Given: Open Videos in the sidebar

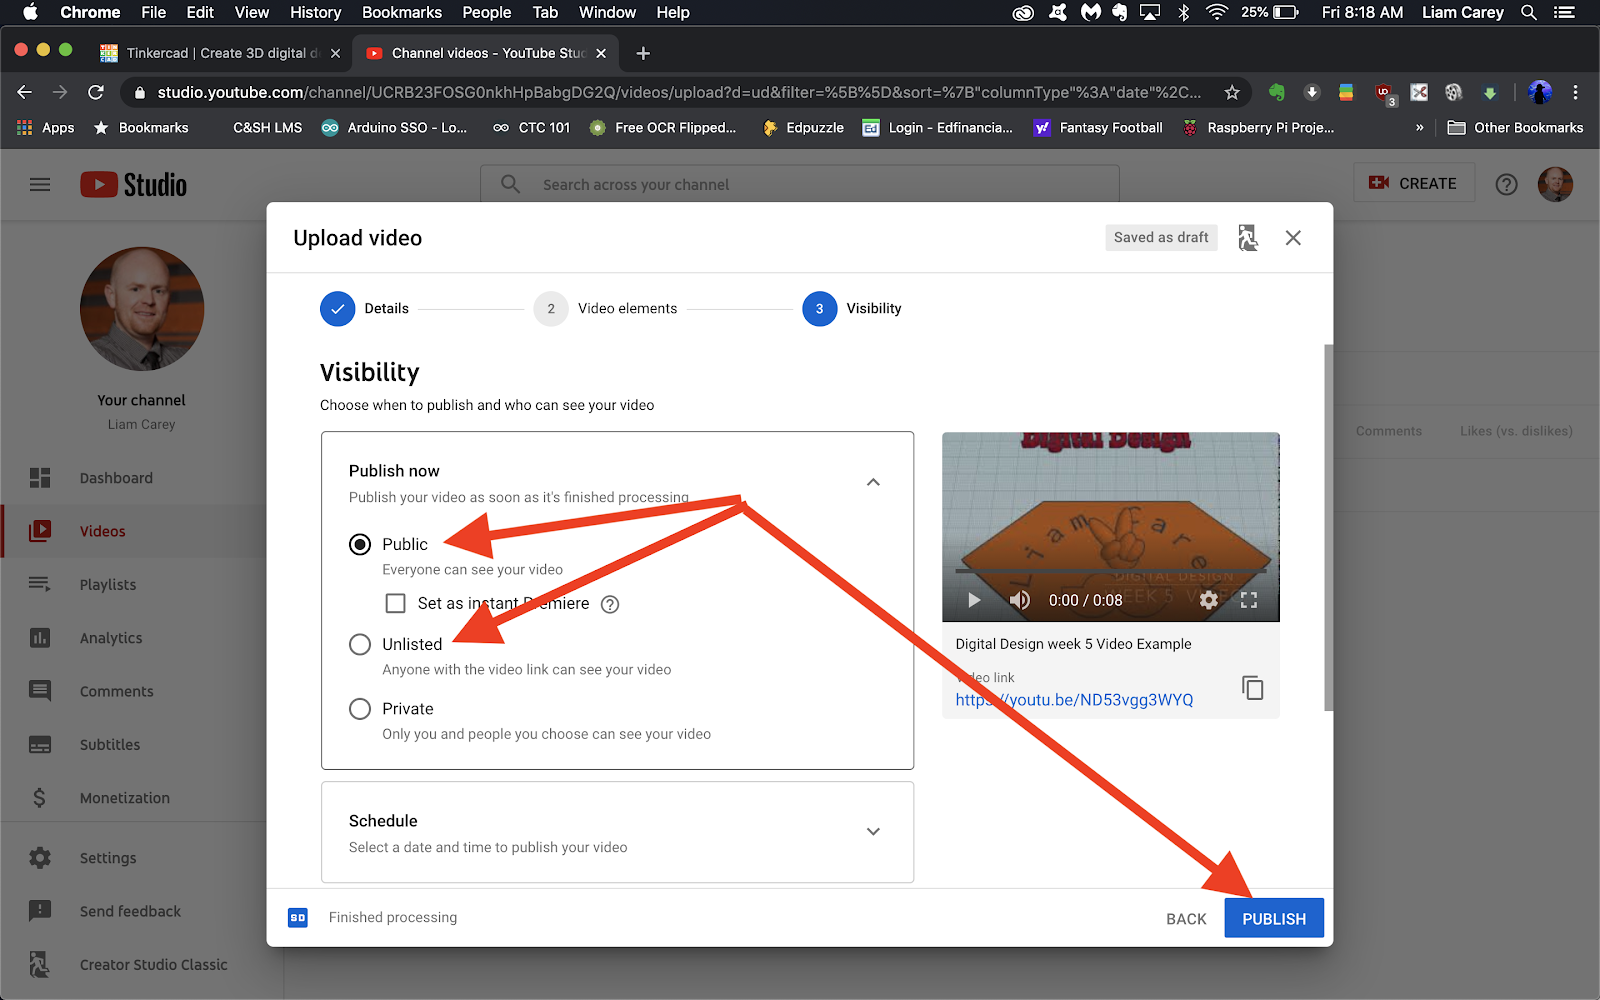Looking at the screenshot, I should click(x=102, y=531).
